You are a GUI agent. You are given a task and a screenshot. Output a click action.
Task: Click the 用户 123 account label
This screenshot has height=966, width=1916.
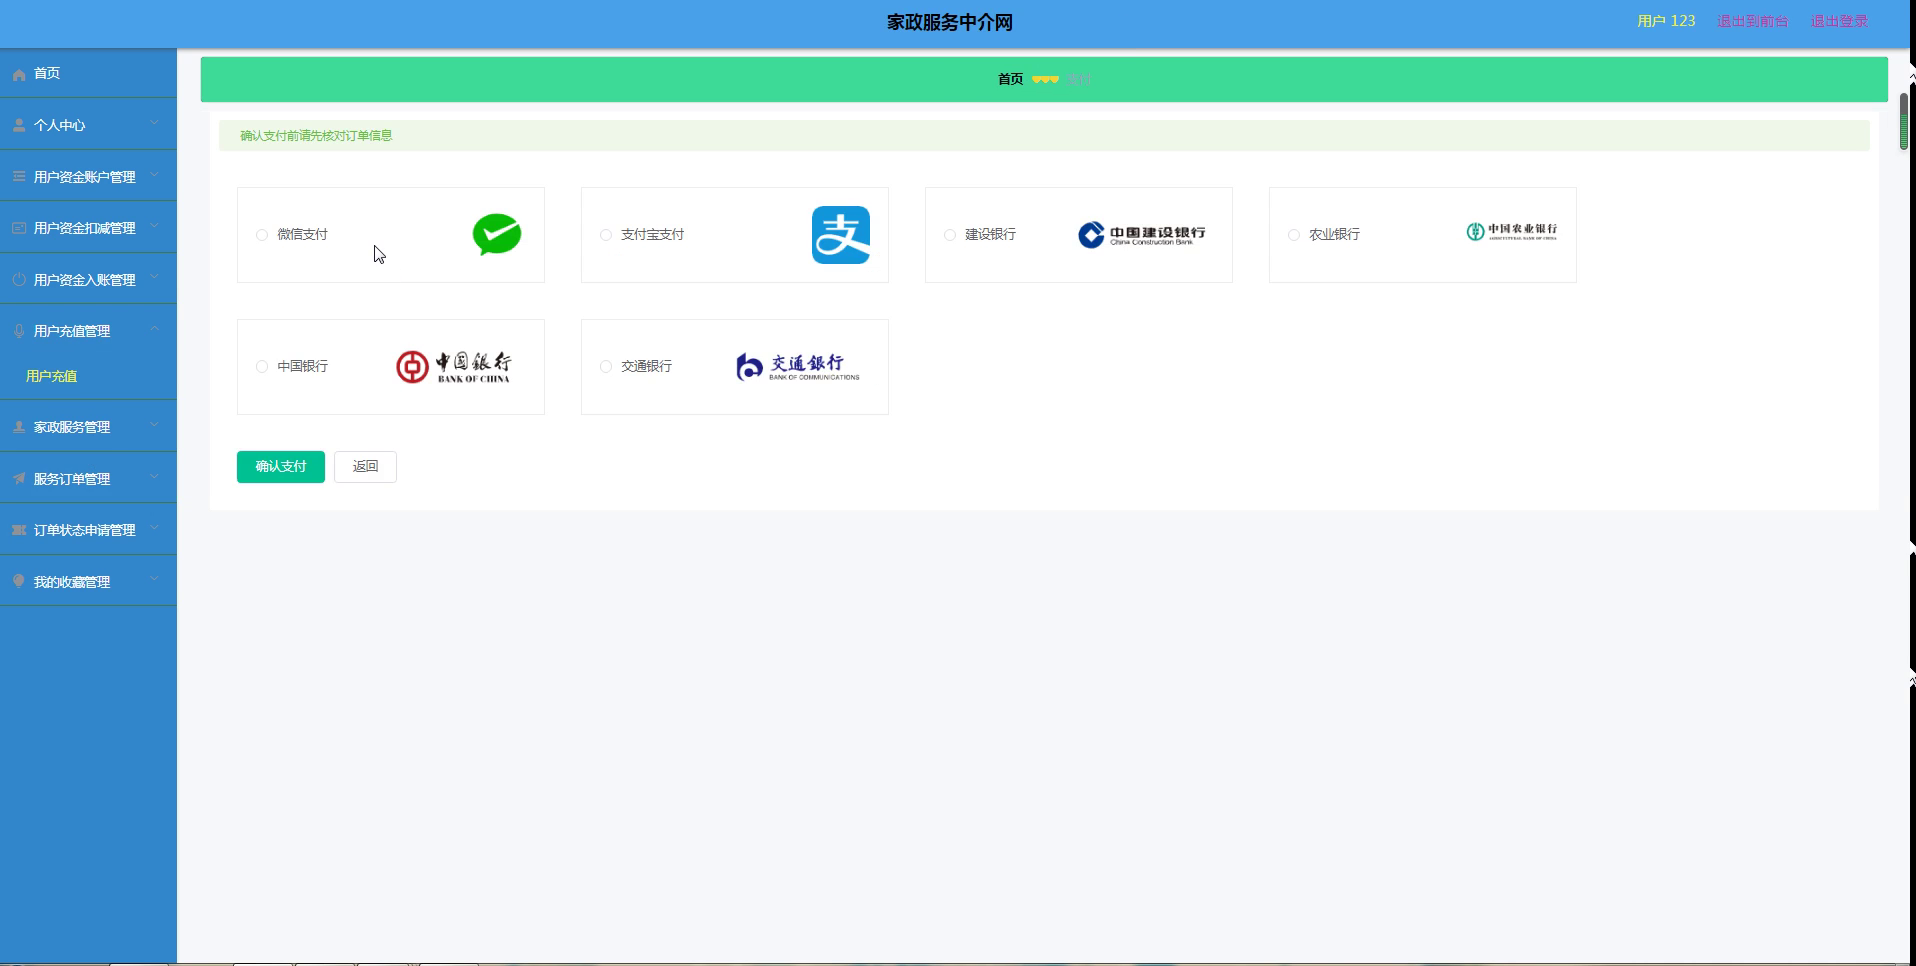point(1666,21)
